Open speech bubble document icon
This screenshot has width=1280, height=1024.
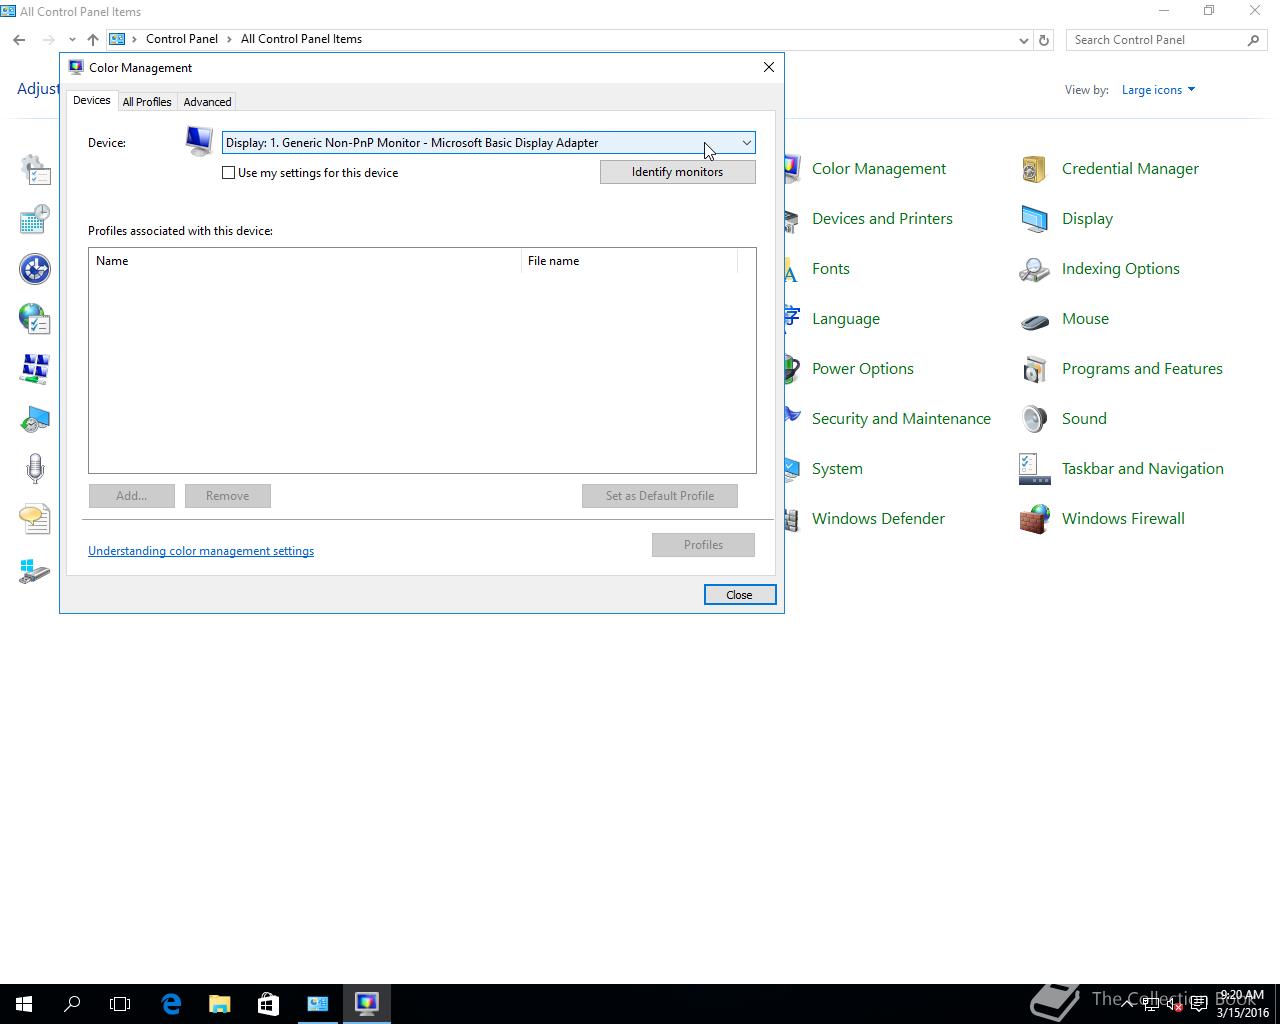(x=35, y=519)
